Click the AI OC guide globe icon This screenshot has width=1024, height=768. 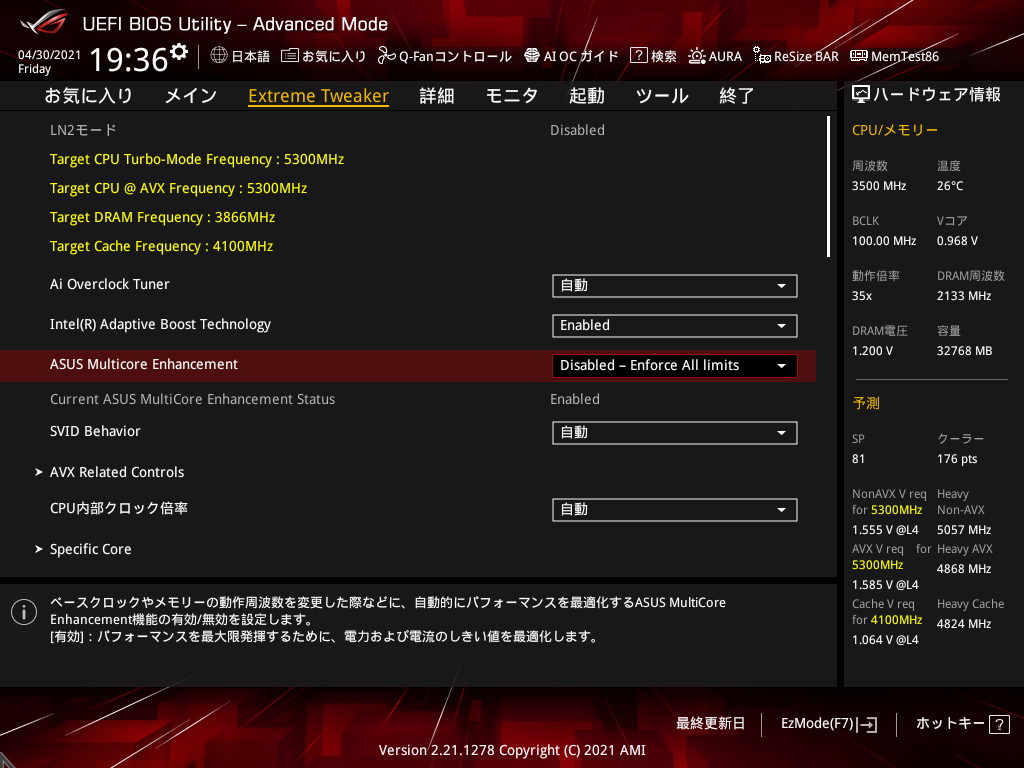click(x=532, y=56)
